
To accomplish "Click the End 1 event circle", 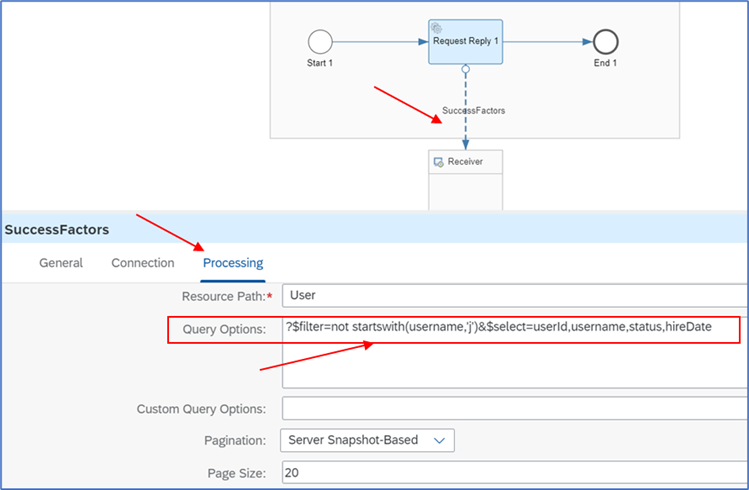I will (605, 42).
